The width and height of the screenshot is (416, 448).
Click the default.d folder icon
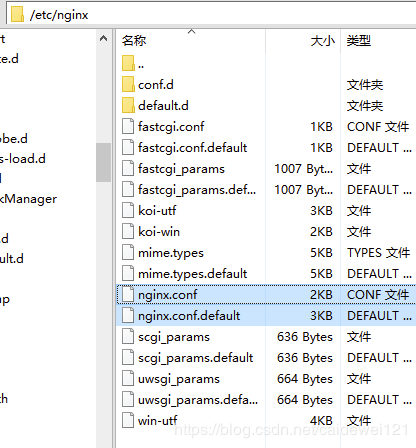coord(128,105)
